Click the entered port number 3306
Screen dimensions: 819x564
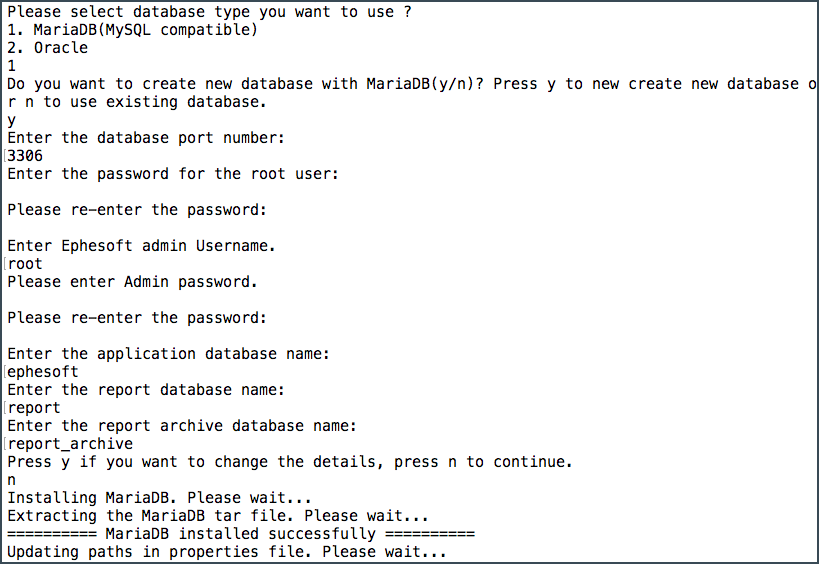pyautogui.click(x=25, y=156)
